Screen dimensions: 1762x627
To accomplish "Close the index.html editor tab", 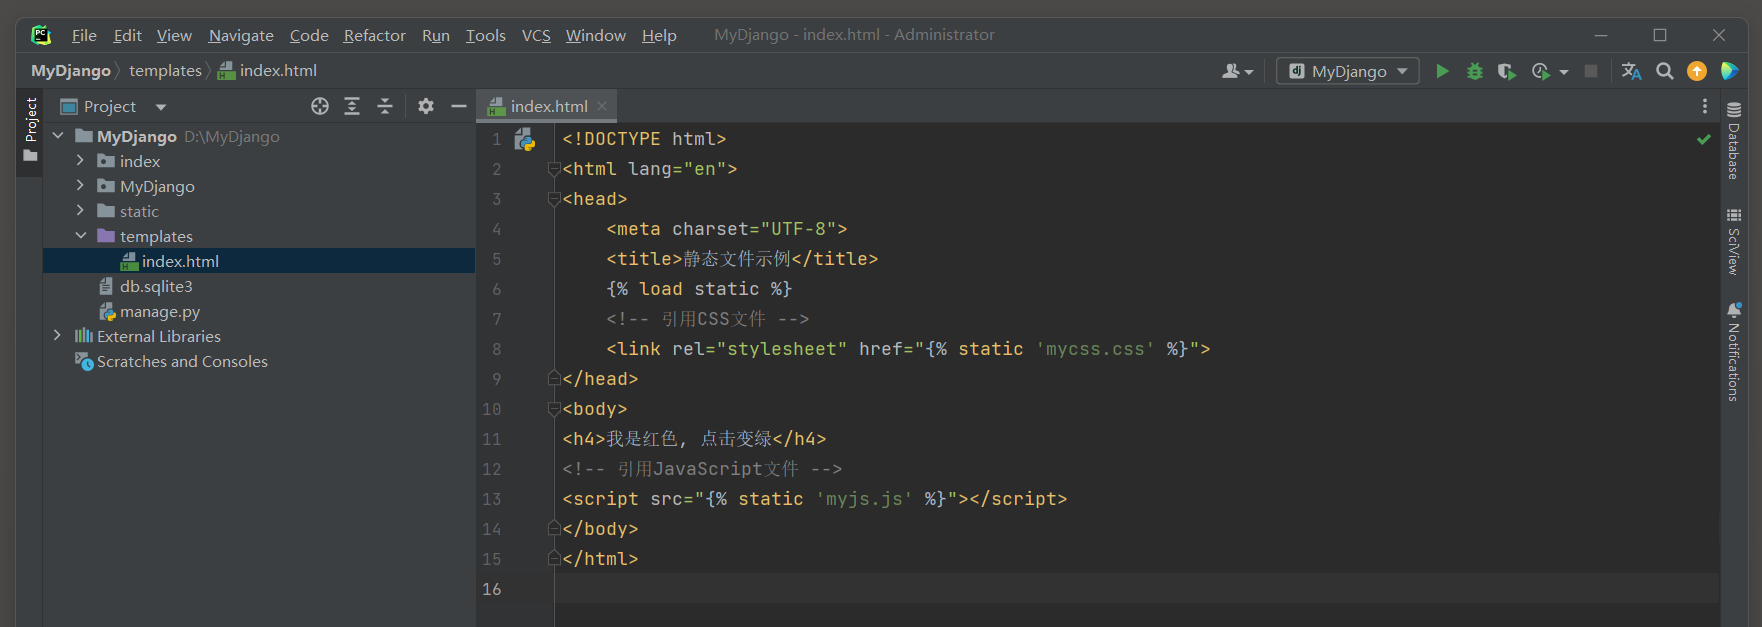I will coord(602,106).
